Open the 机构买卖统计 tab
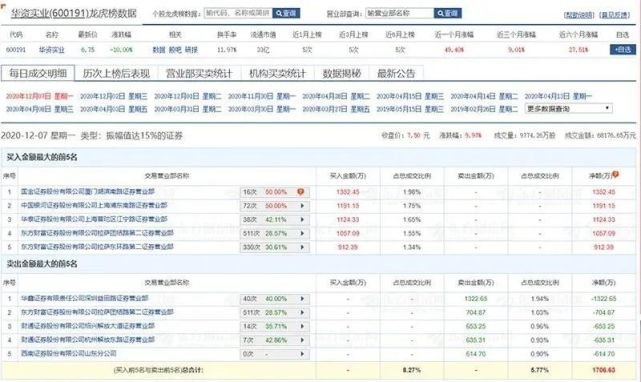Viewport: 641px width, 382px height. pyautogui.click(x=278, y=73)
